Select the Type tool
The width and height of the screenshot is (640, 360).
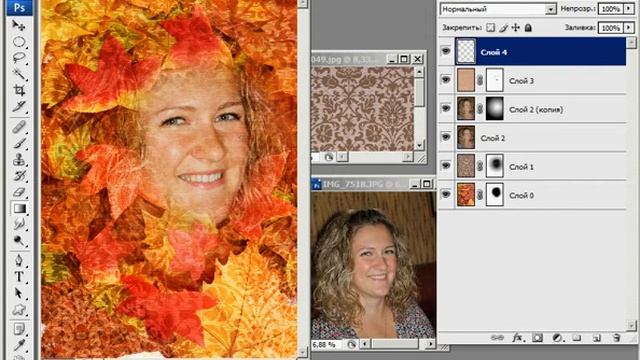click(19, 277)
